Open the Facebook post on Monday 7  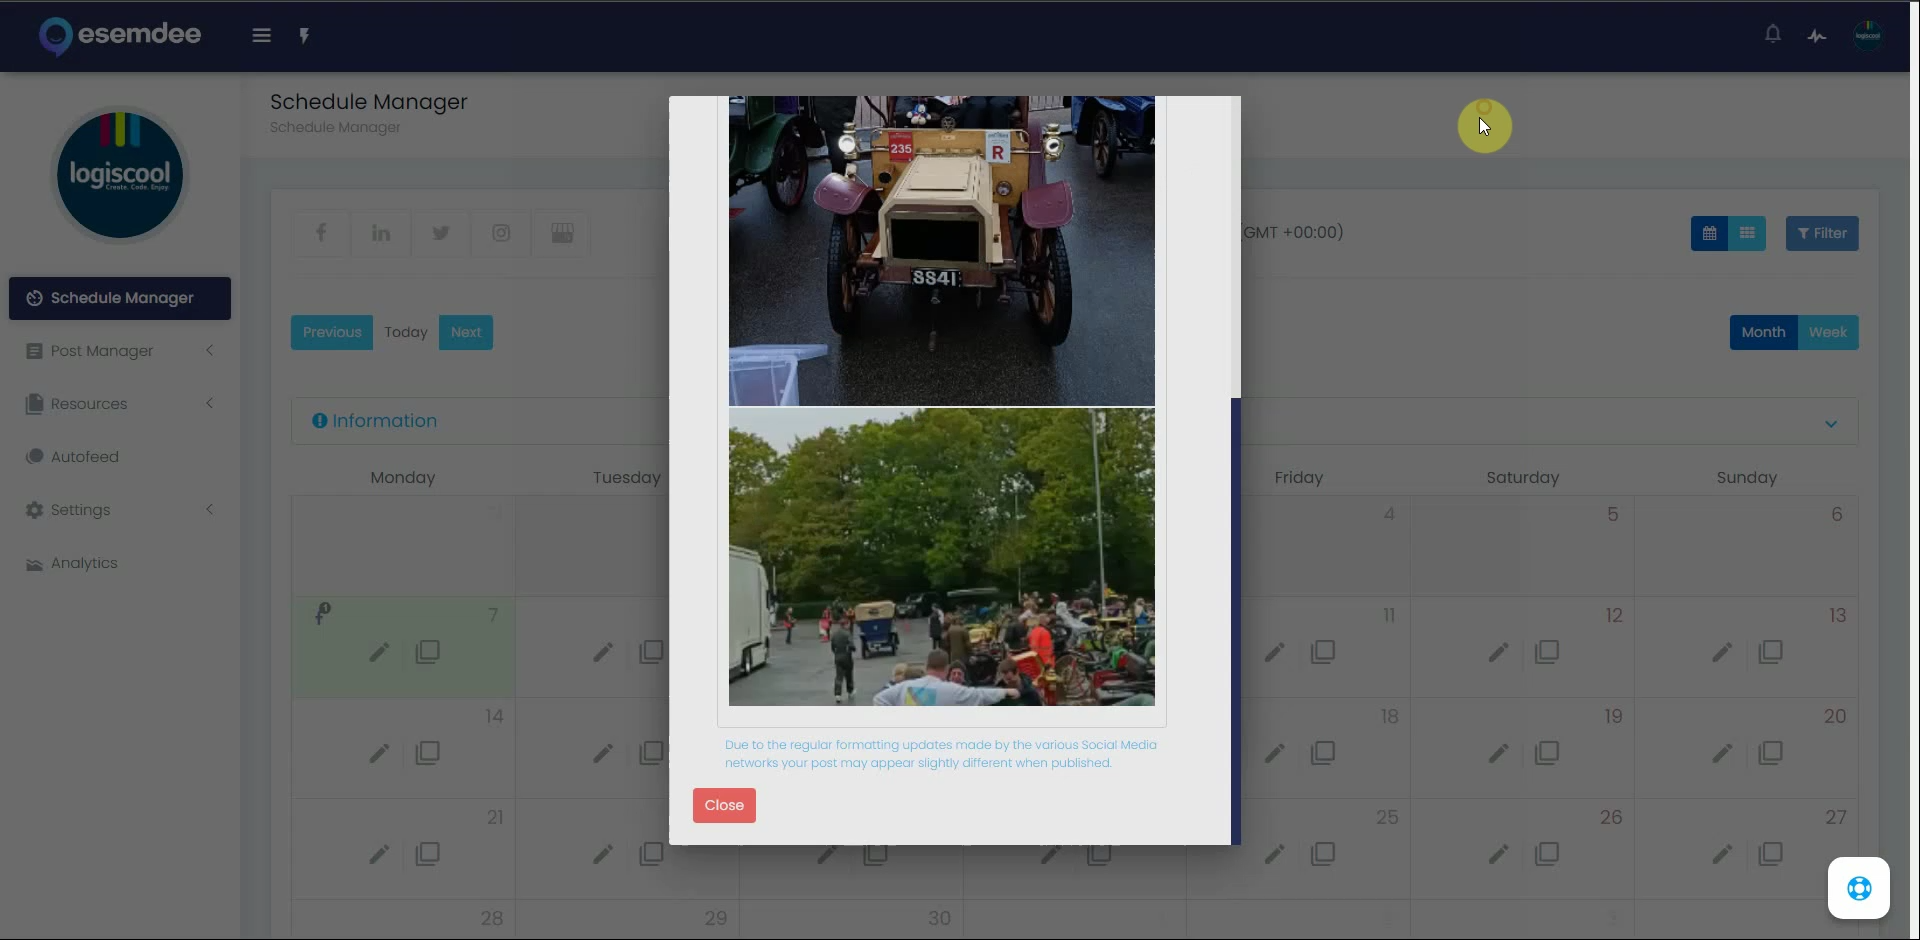point(322,613)
